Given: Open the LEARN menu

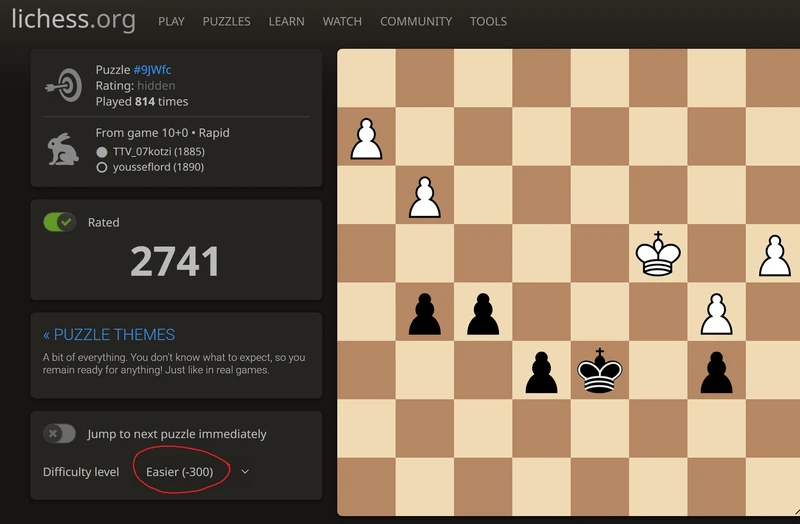Looking at the screenshot, I should click(287, 21).
